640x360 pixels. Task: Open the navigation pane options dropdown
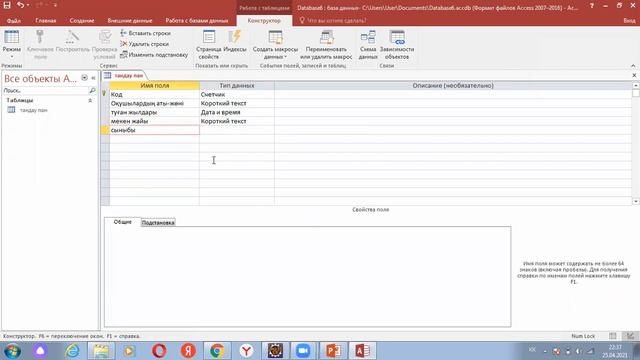coord(84,78)
